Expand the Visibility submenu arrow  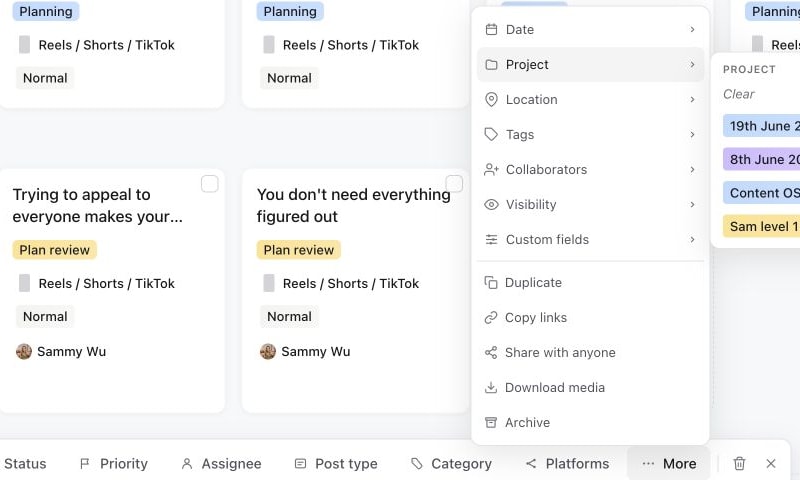692,205
